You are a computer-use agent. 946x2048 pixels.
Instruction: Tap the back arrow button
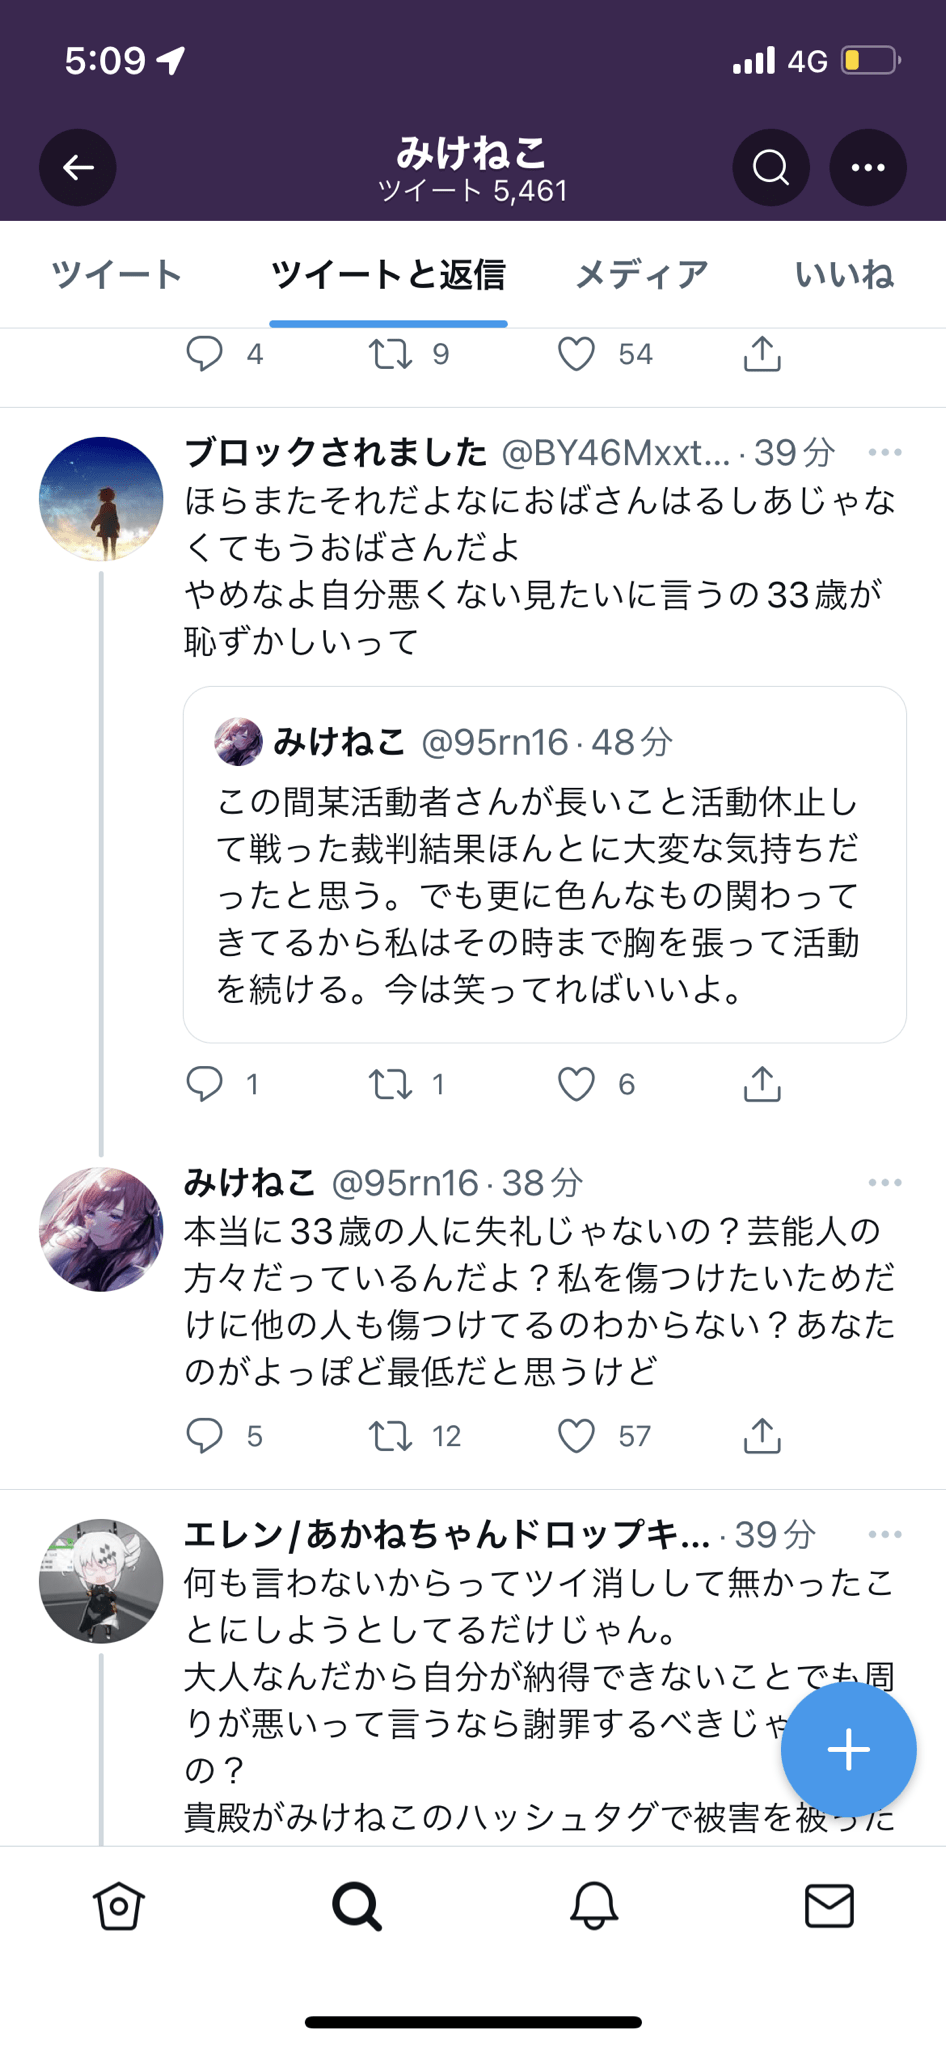[x=78, y=167]
